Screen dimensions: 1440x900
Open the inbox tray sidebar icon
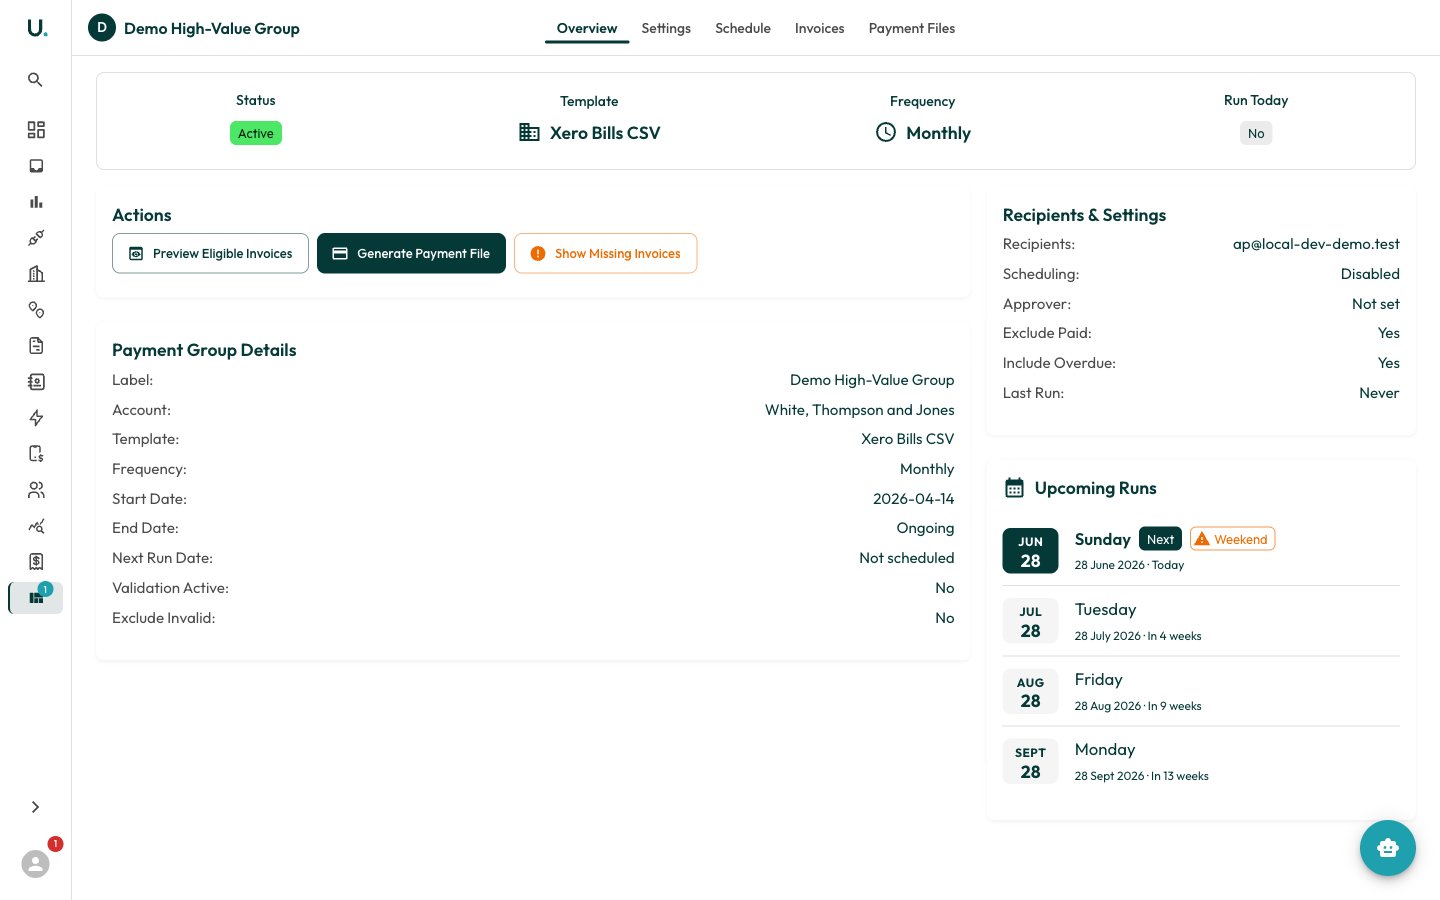point(36,166)
